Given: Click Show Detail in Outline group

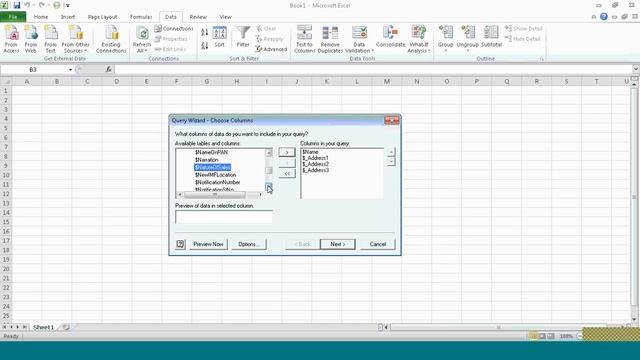Looking at the screenshot, I should coord(523,29).
